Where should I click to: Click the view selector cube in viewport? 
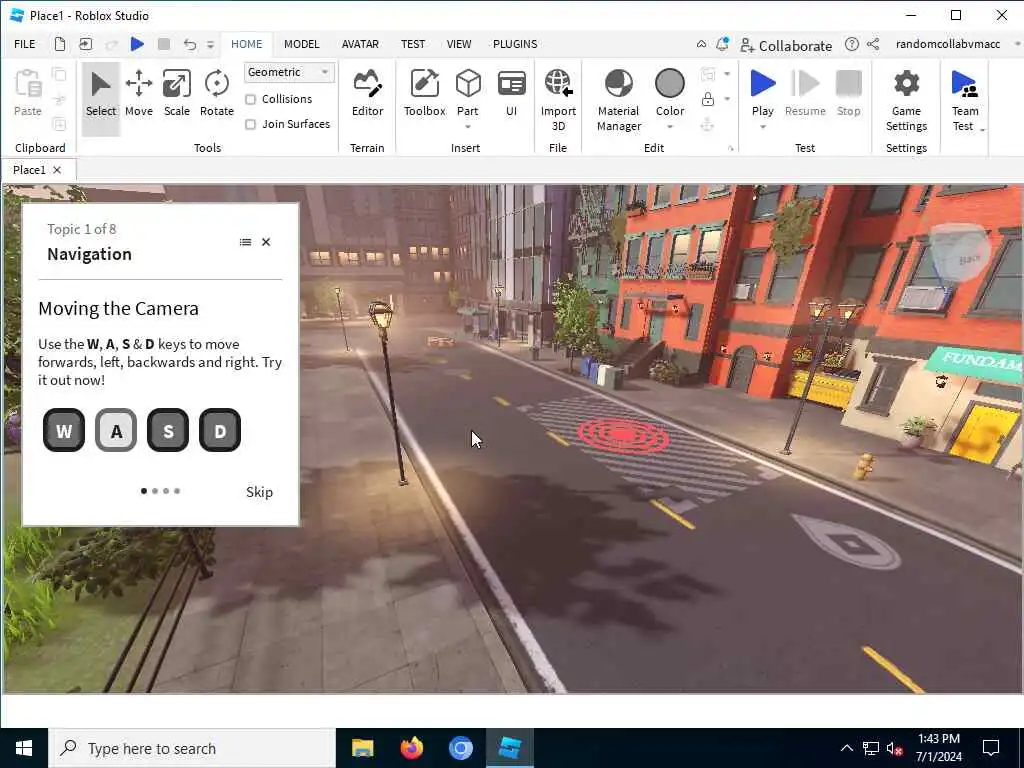coord(959,253)
